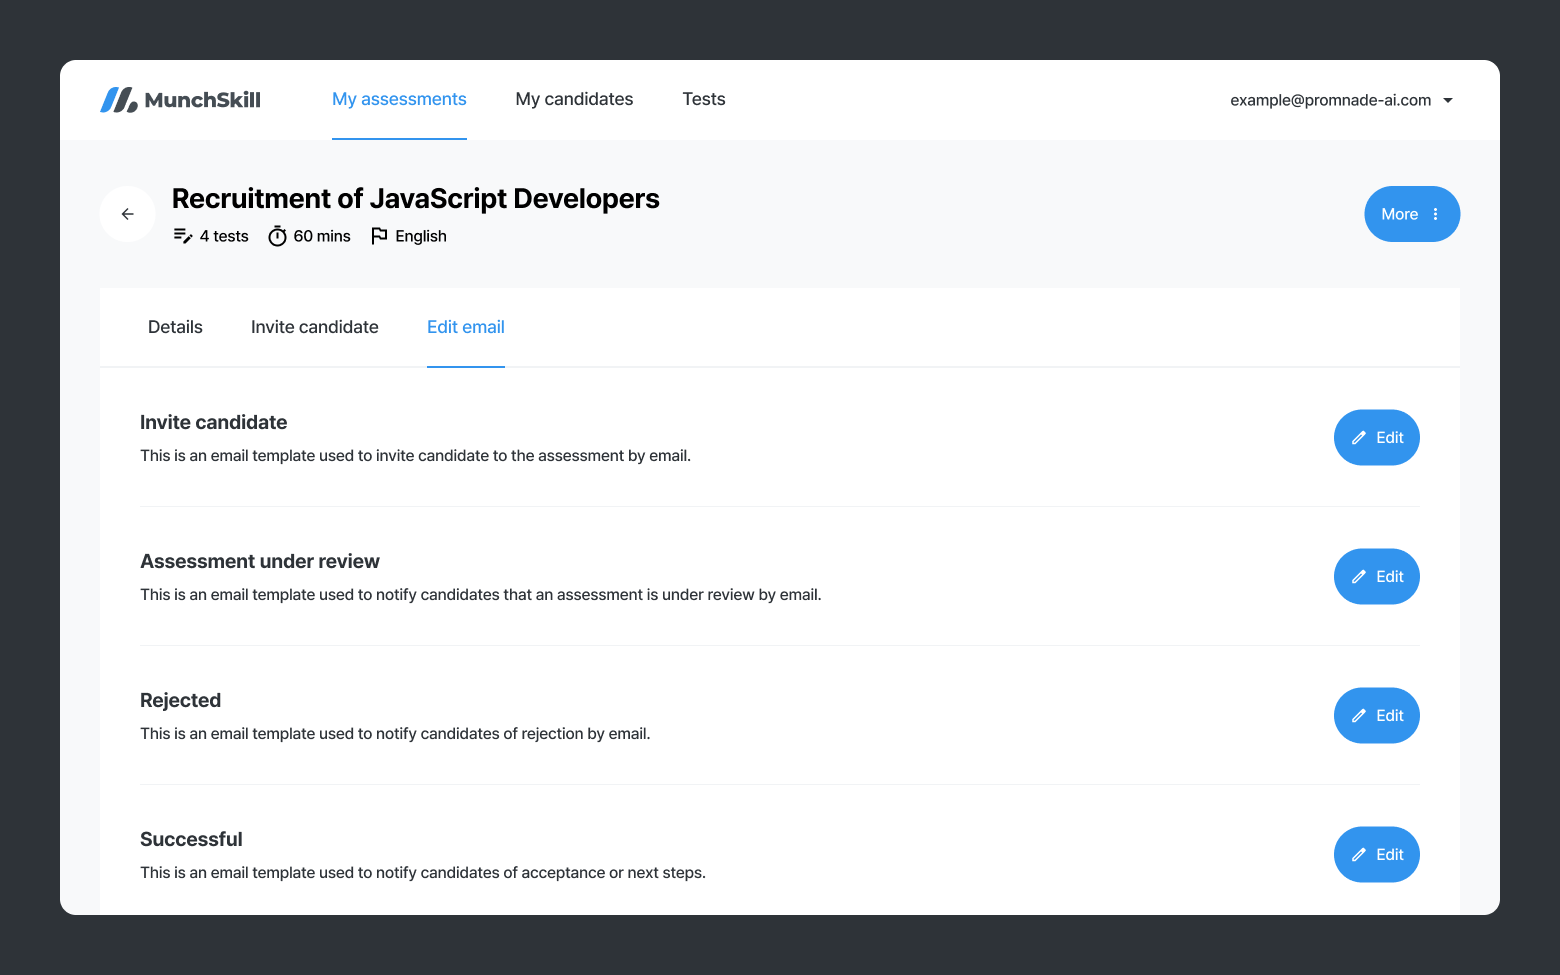Click the three-dot icon in More button
This screenshot has width=1560, height=975.
pyautogui.click(x=1435, y=214)
